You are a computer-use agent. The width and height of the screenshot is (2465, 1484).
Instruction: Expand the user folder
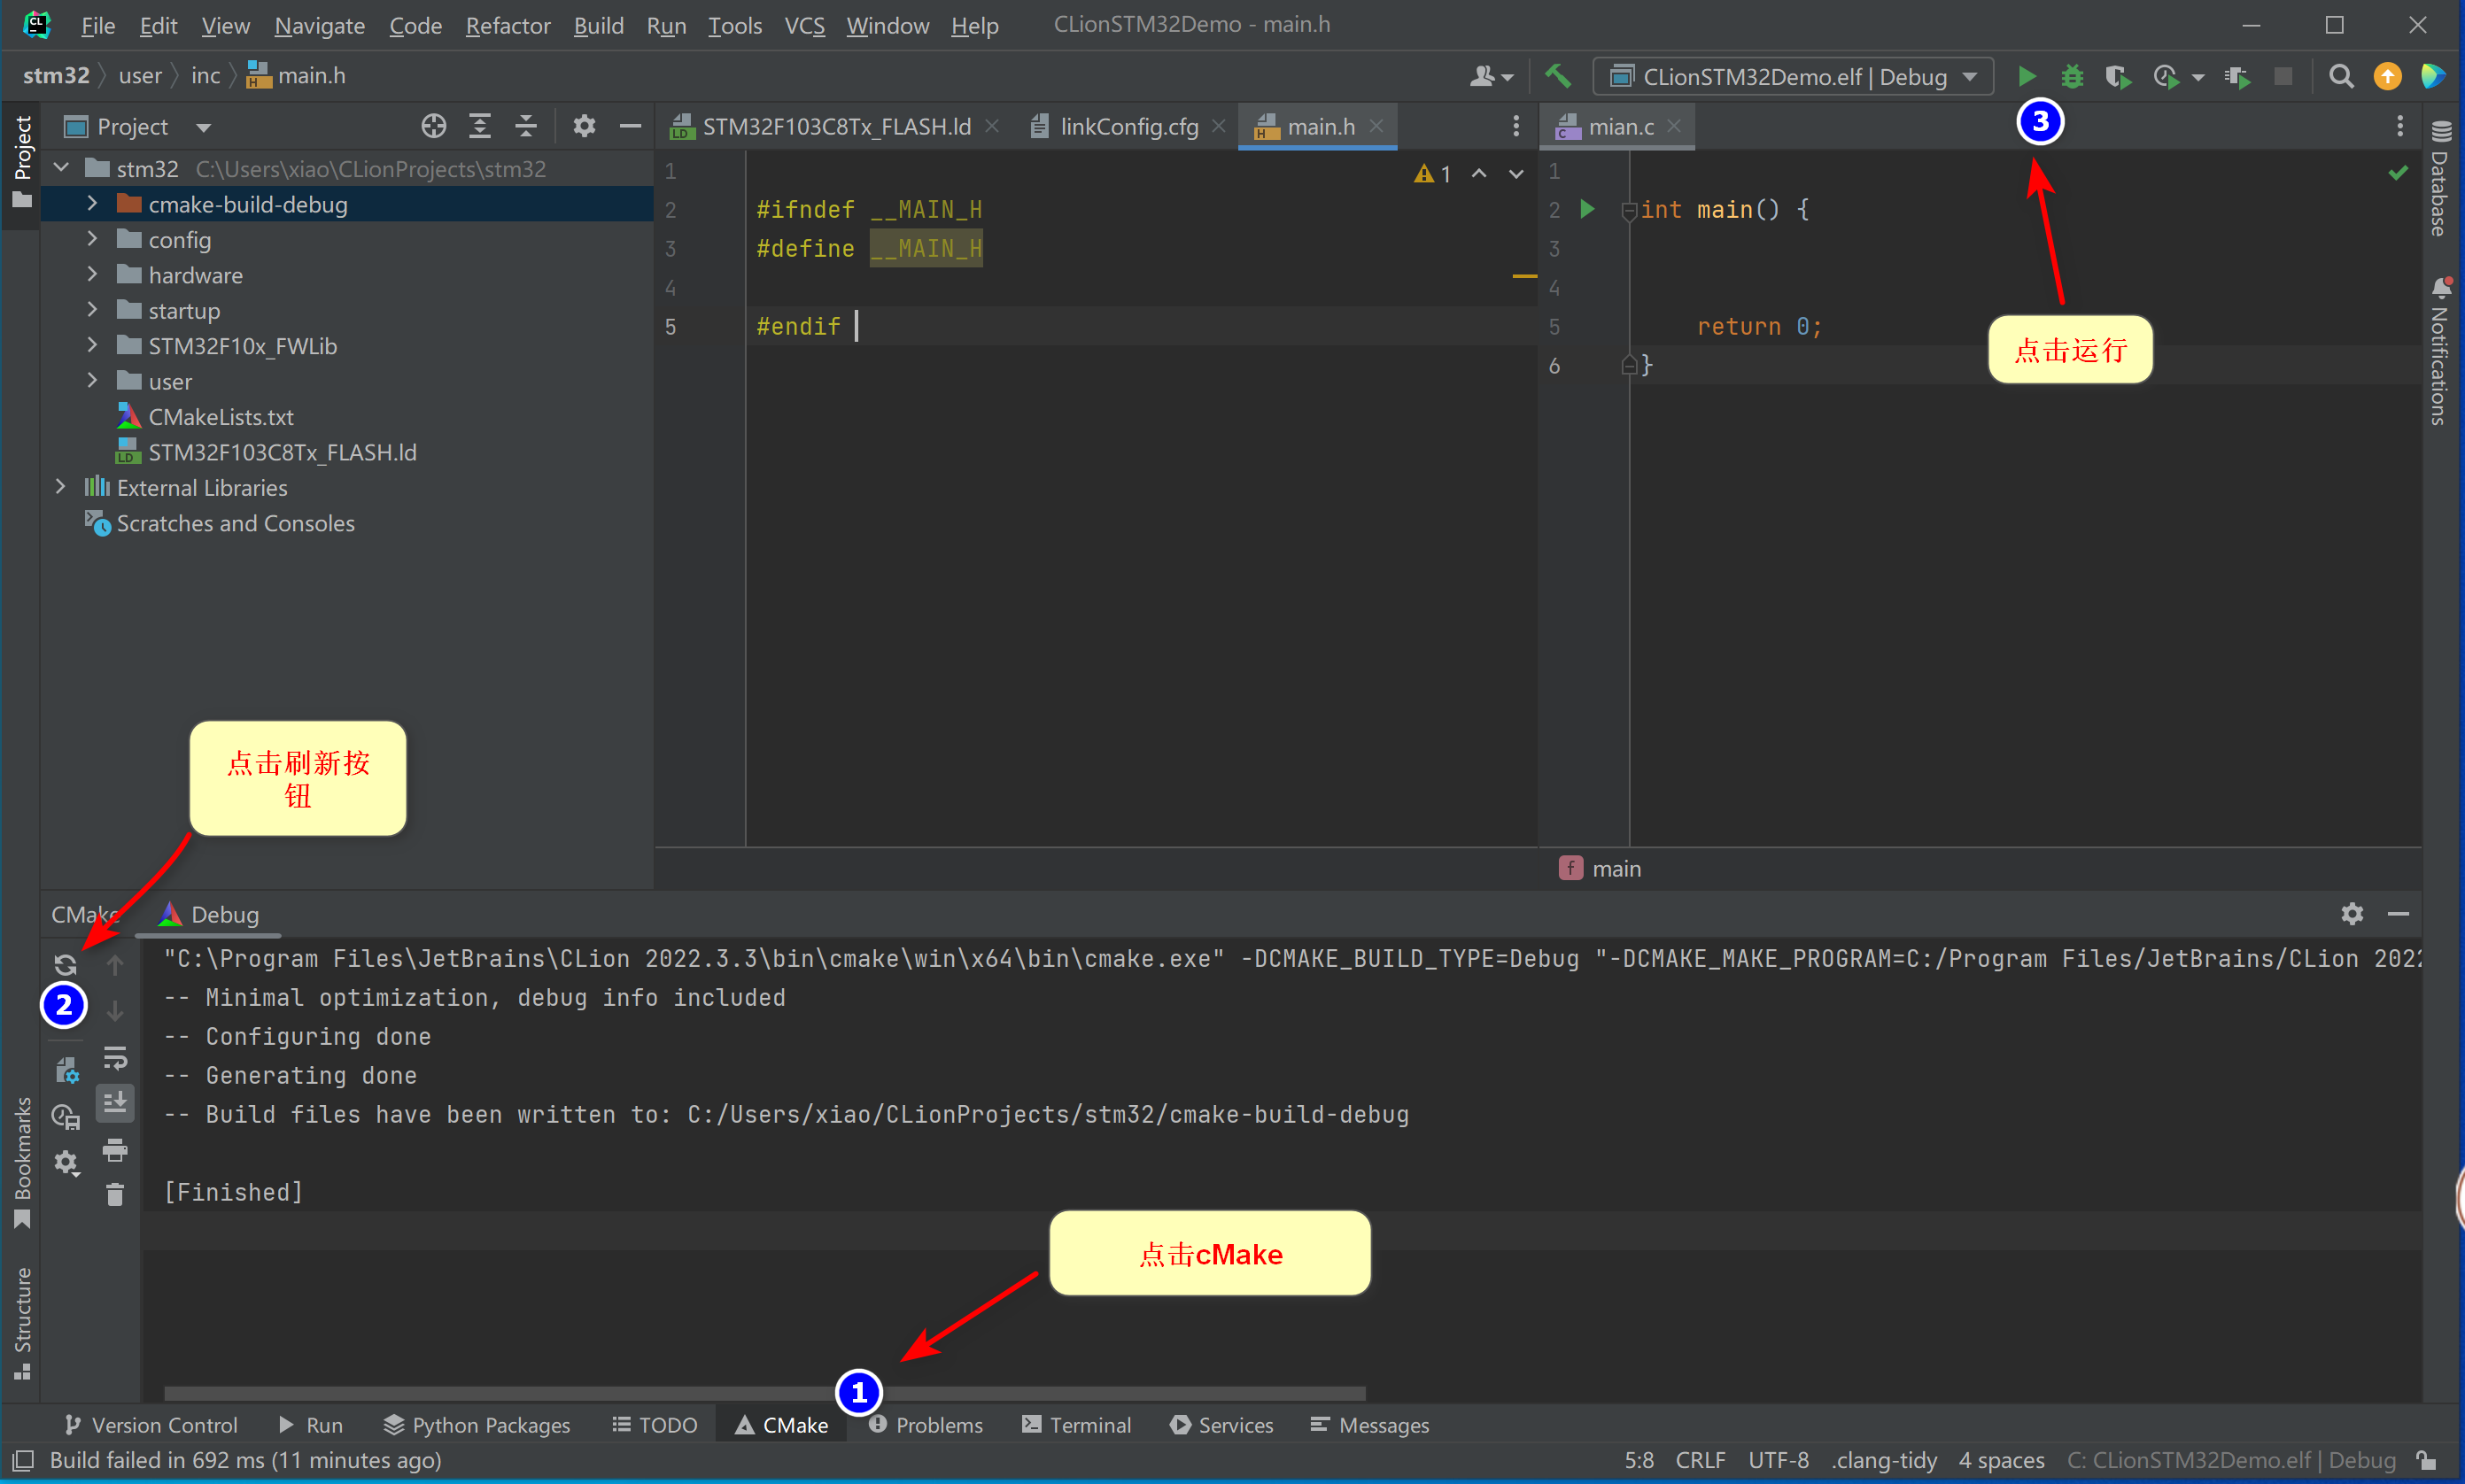(92, 381)
